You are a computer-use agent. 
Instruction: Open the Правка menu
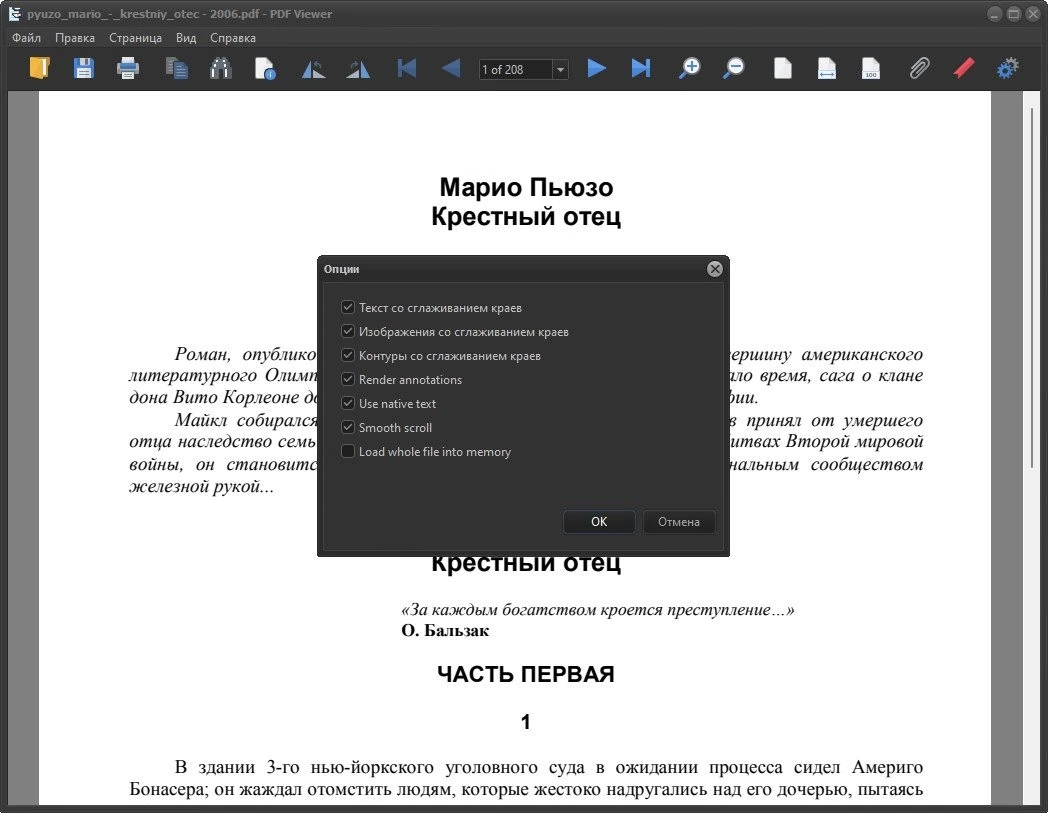[75, 38]
